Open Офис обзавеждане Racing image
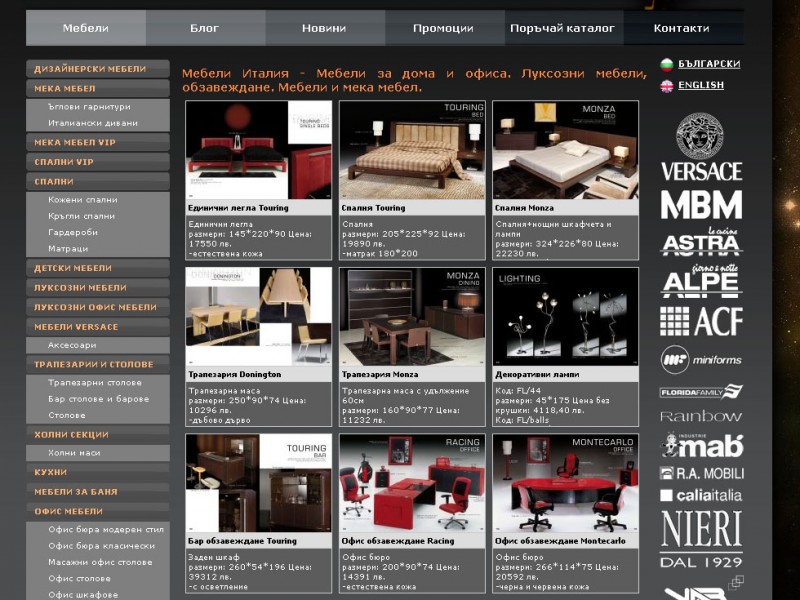 [412, 483]
